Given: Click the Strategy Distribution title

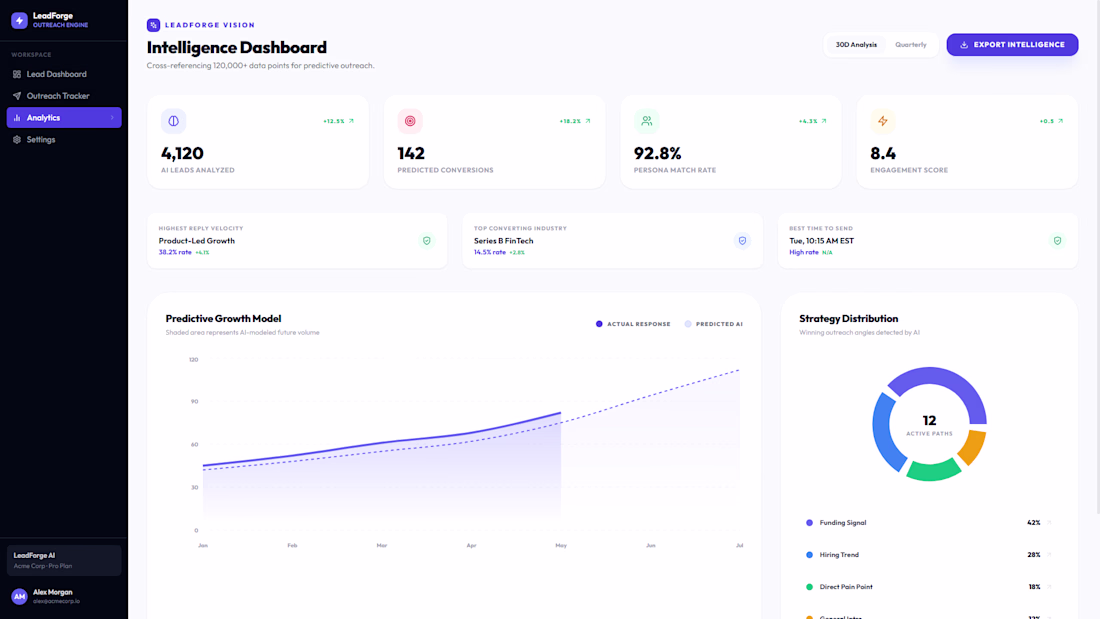Looking at the screenshot, I should tap(848, 319).
